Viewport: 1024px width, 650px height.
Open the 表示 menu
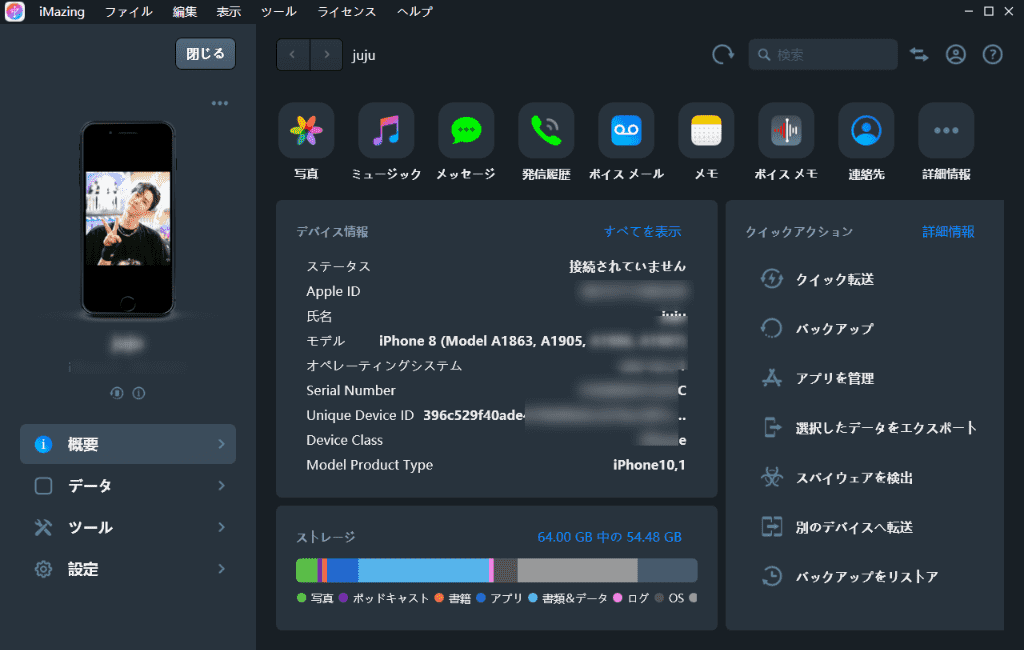(x=229, y=12)
